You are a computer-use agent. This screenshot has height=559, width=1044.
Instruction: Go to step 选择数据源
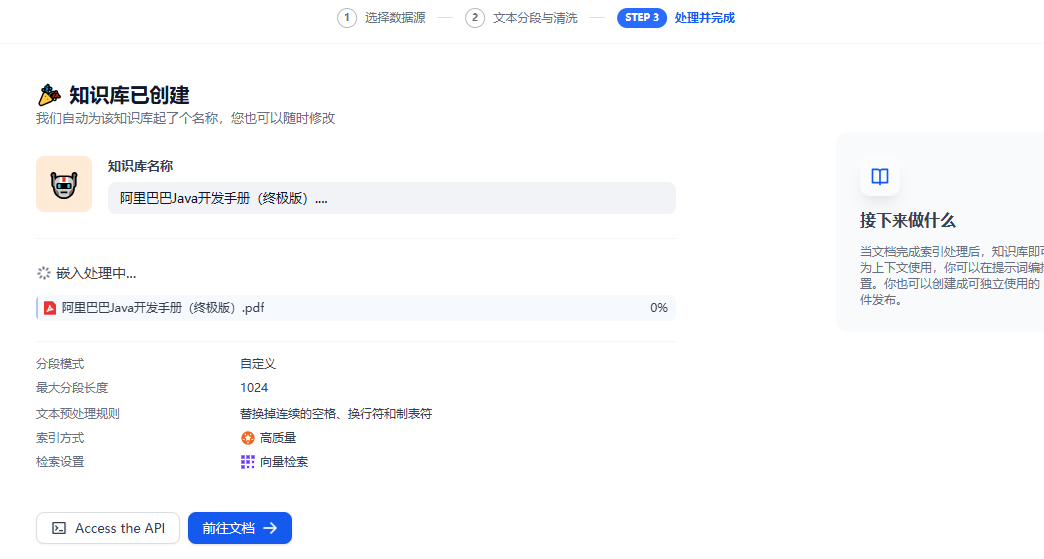pyautogui.click(x=395, y=18)
